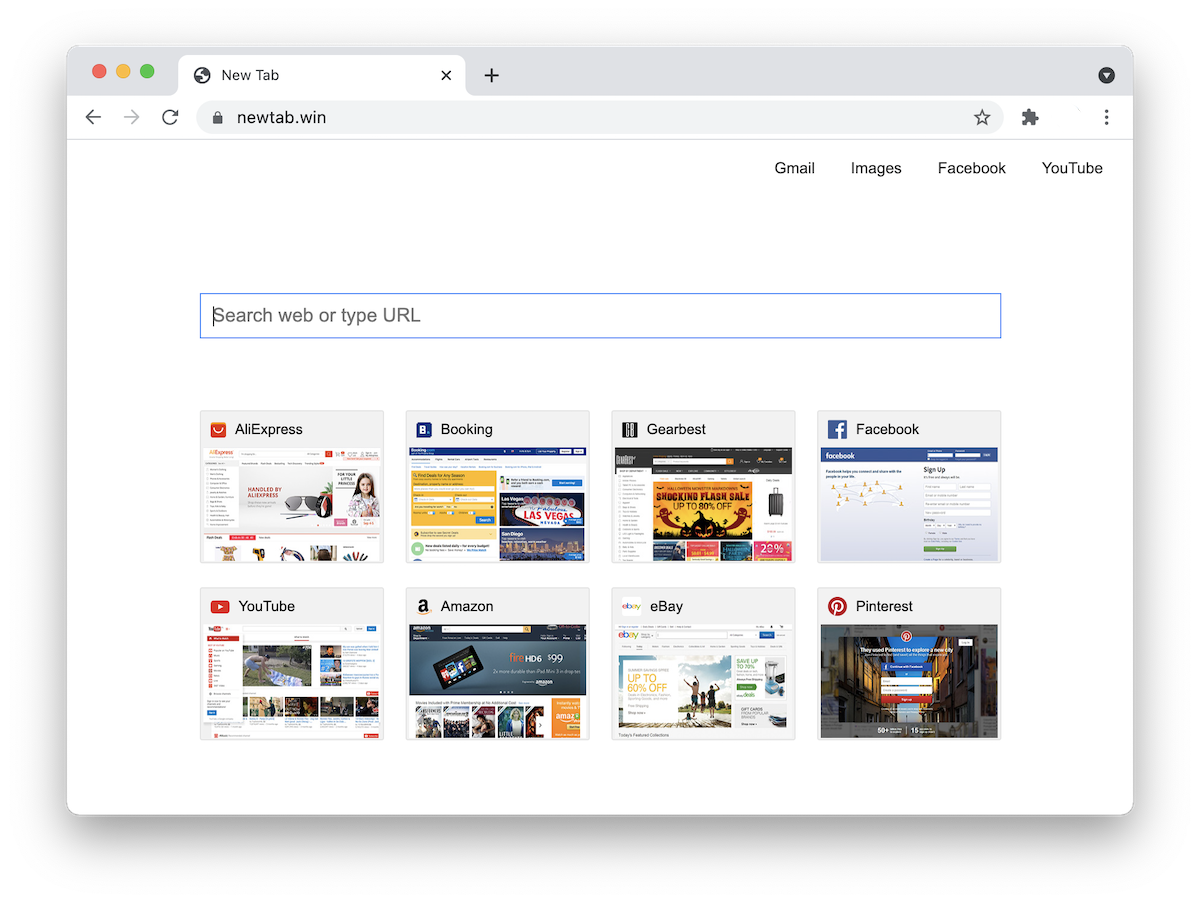This screenshot has height=903, width=1200.
Task: Click the Pinterest tile icon
Action: [837, 606]
